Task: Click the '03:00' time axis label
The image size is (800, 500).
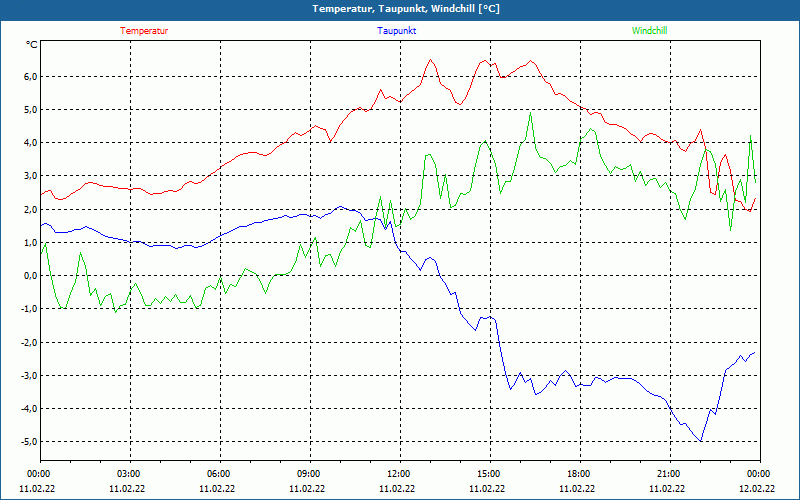Action: (128, 474)
